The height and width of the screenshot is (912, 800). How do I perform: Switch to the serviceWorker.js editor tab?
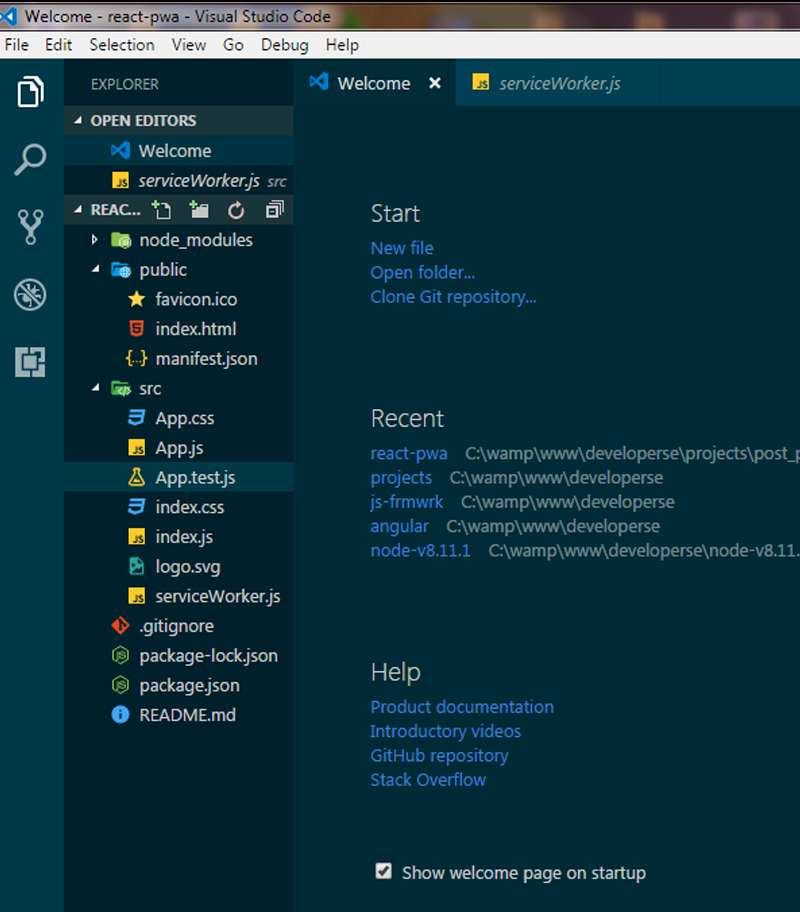pos(557,83)
